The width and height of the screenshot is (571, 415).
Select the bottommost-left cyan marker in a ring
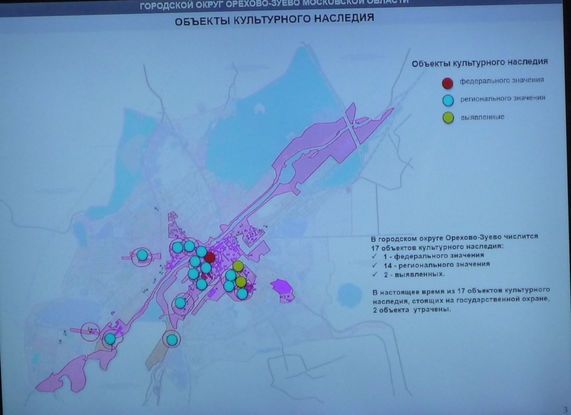coord(110,339)
